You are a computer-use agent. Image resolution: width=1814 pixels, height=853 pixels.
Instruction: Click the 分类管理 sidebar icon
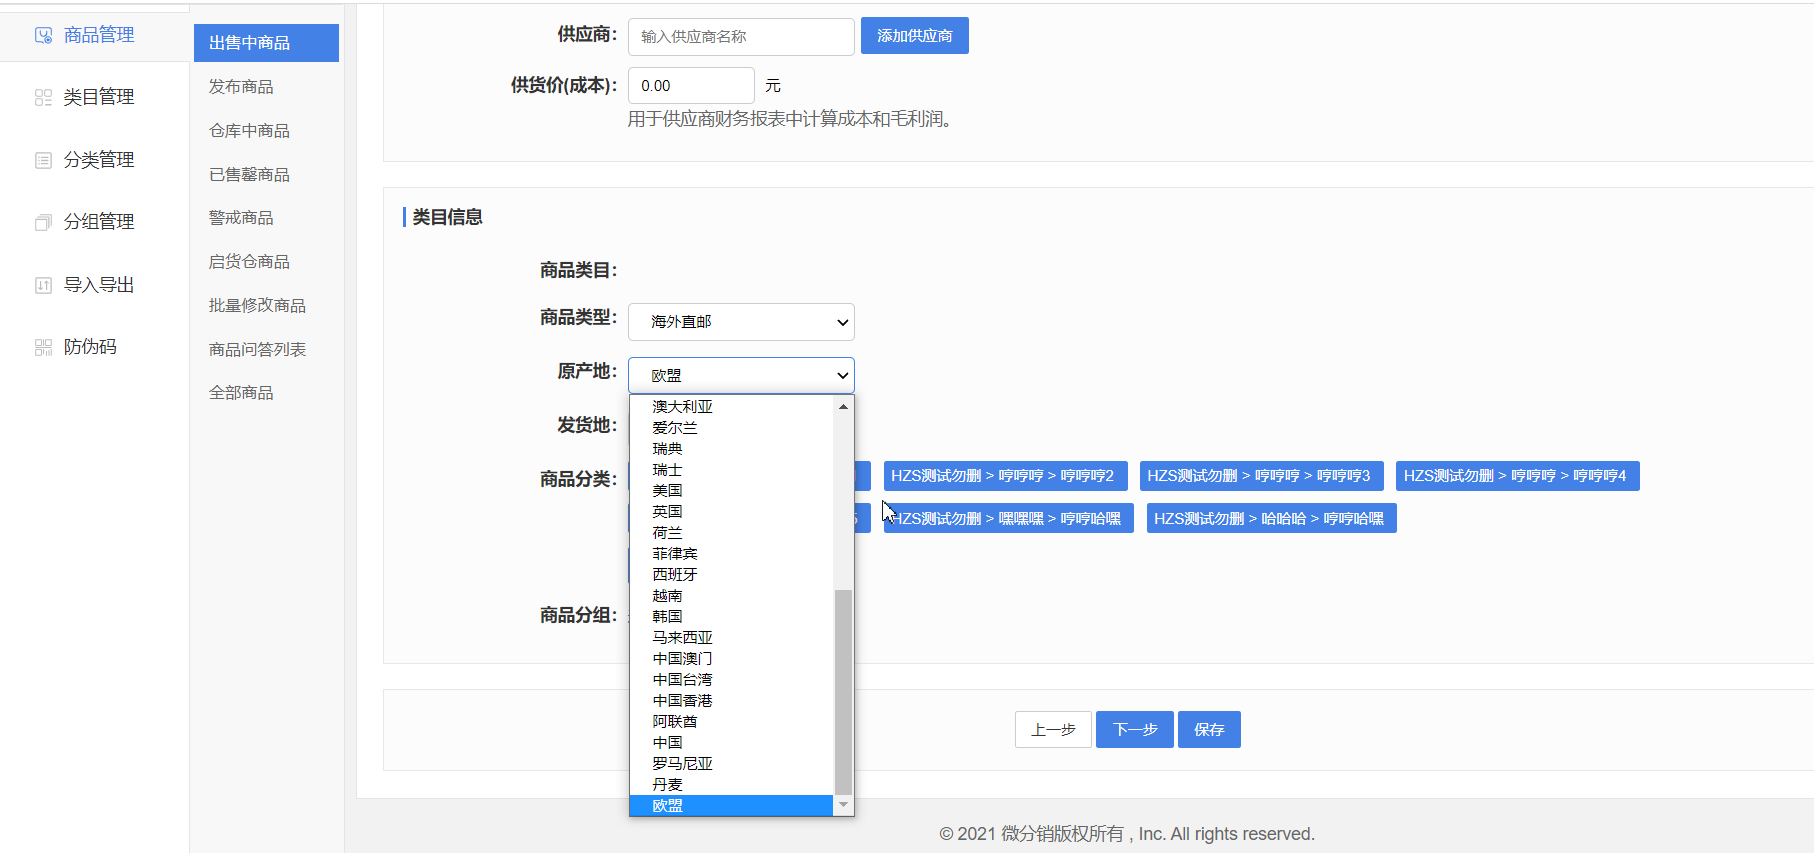(43, 160)
